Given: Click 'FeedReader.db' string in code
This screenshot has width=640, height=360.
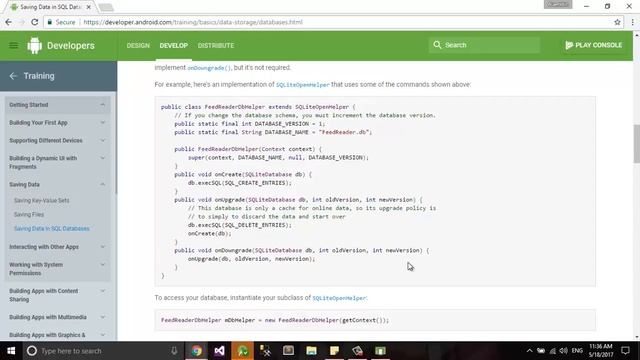Looking at the screenshot, I should click(344, 132).
